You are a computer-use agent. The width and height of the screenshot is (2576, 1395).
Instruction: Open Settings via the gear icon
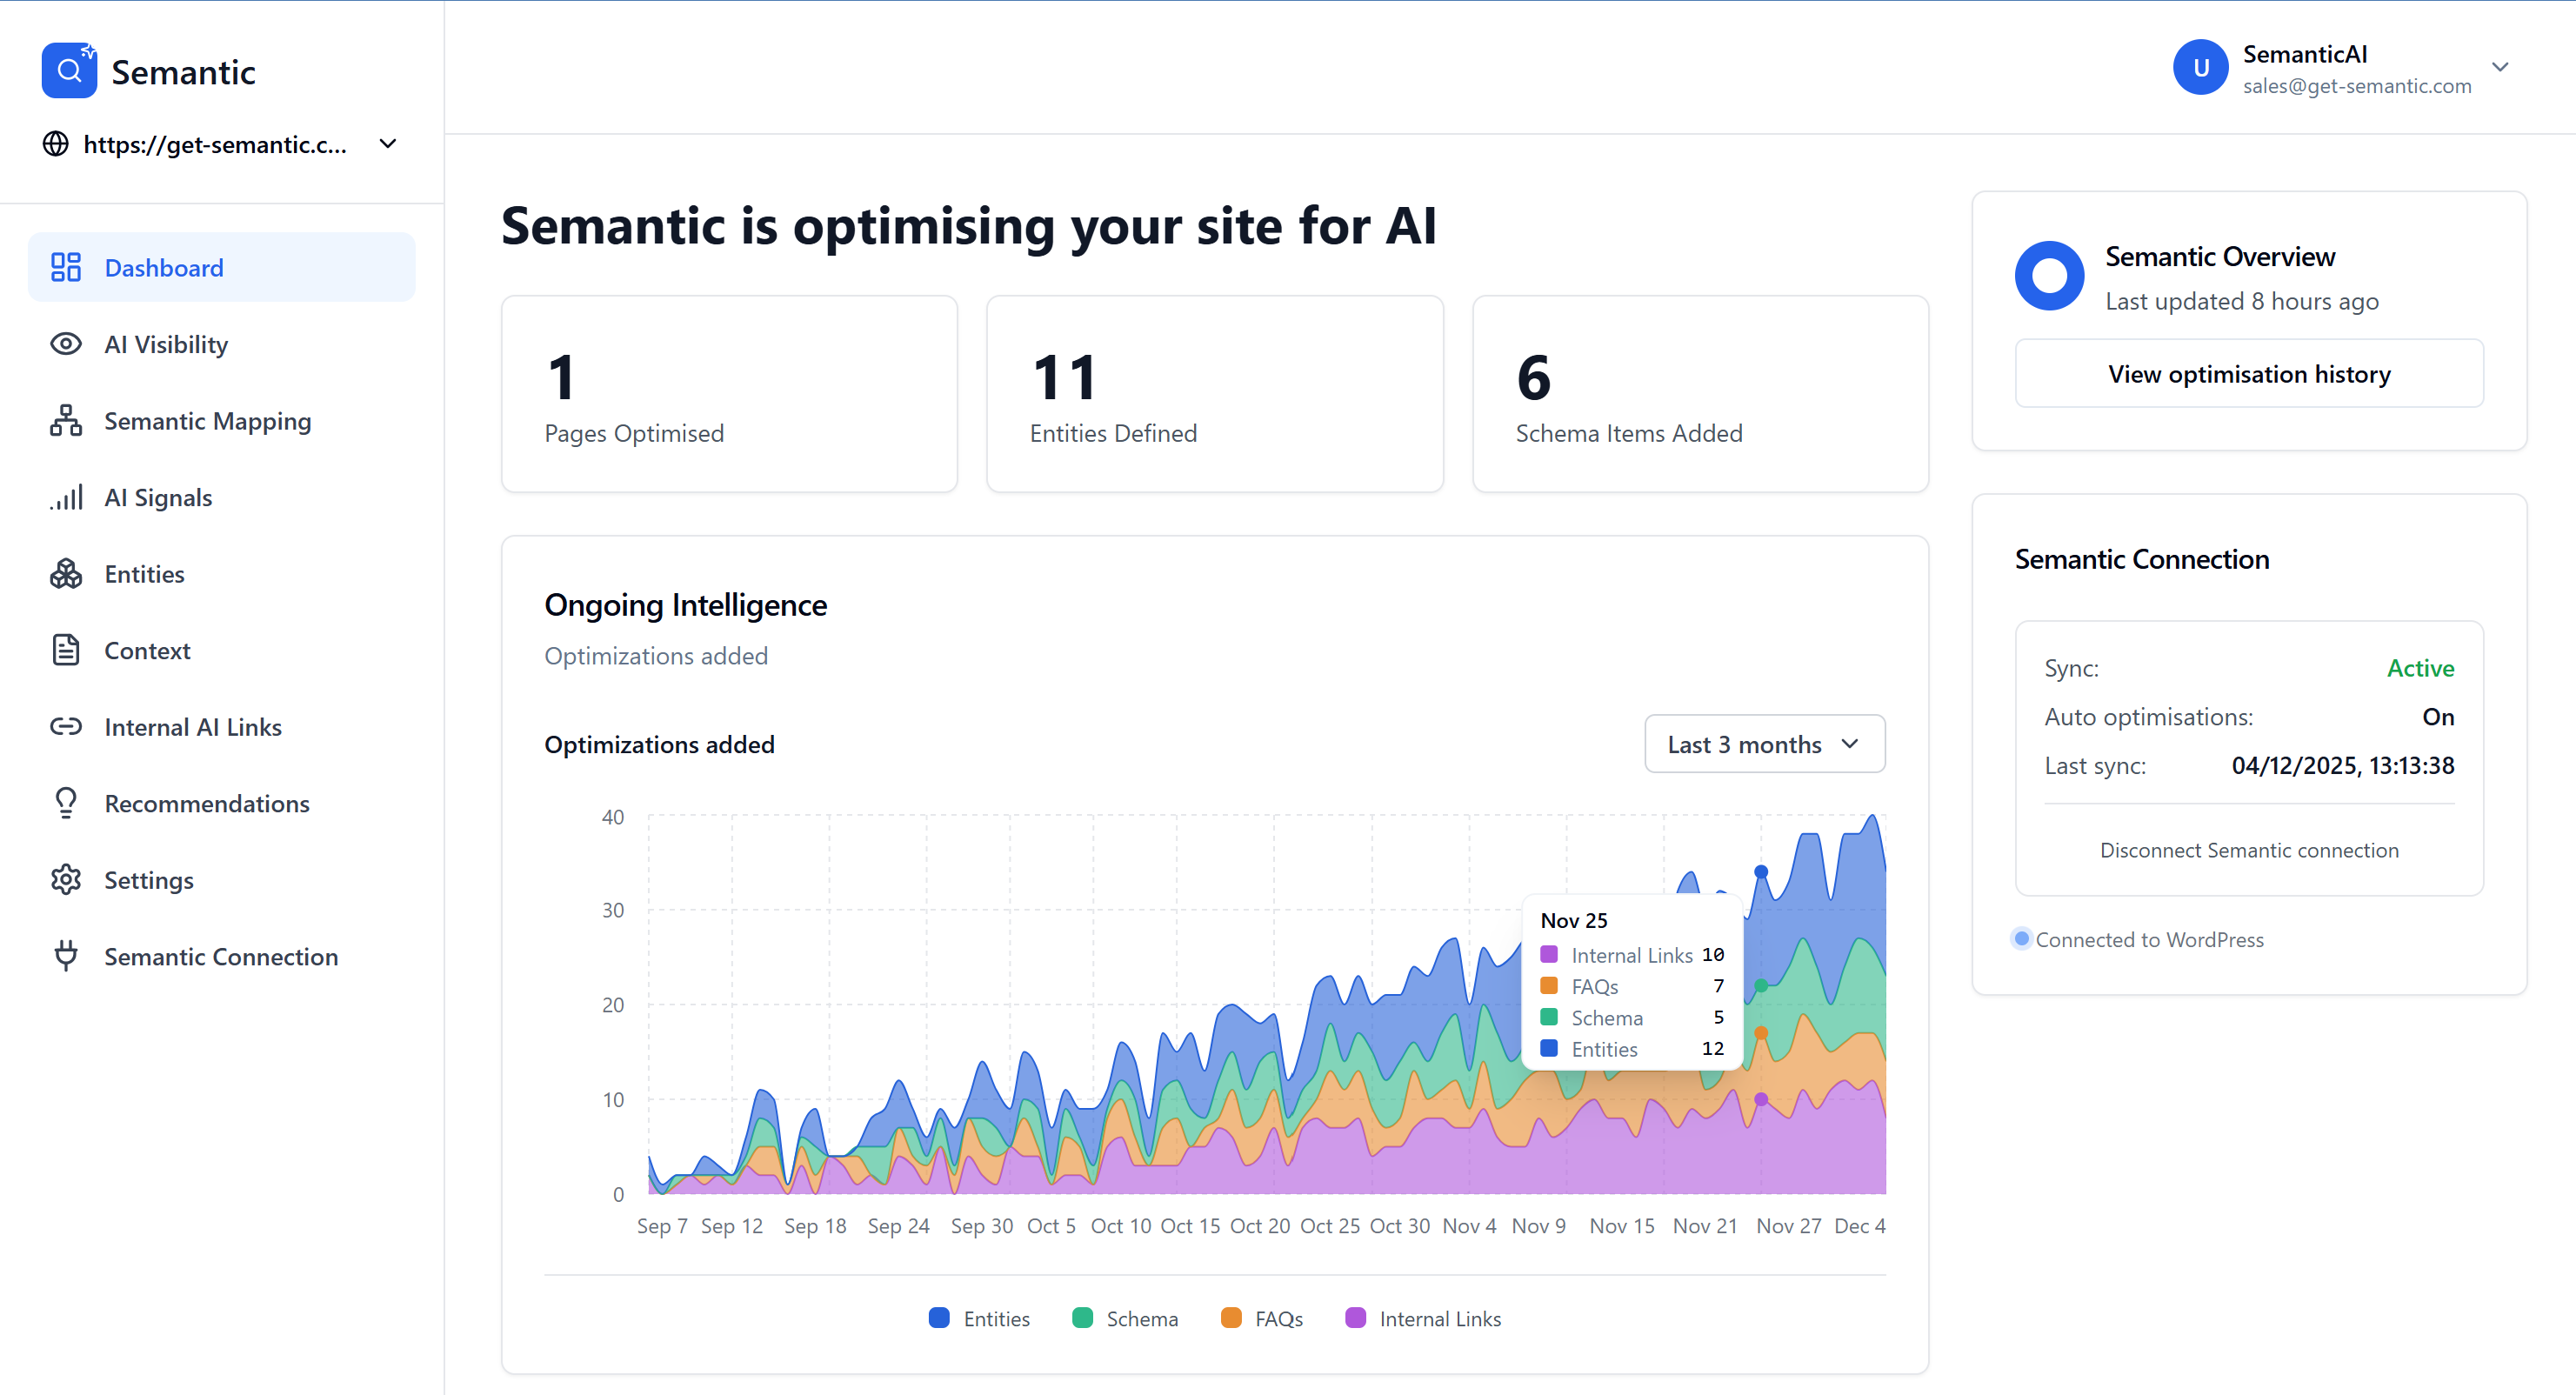[x=65, y=880]
